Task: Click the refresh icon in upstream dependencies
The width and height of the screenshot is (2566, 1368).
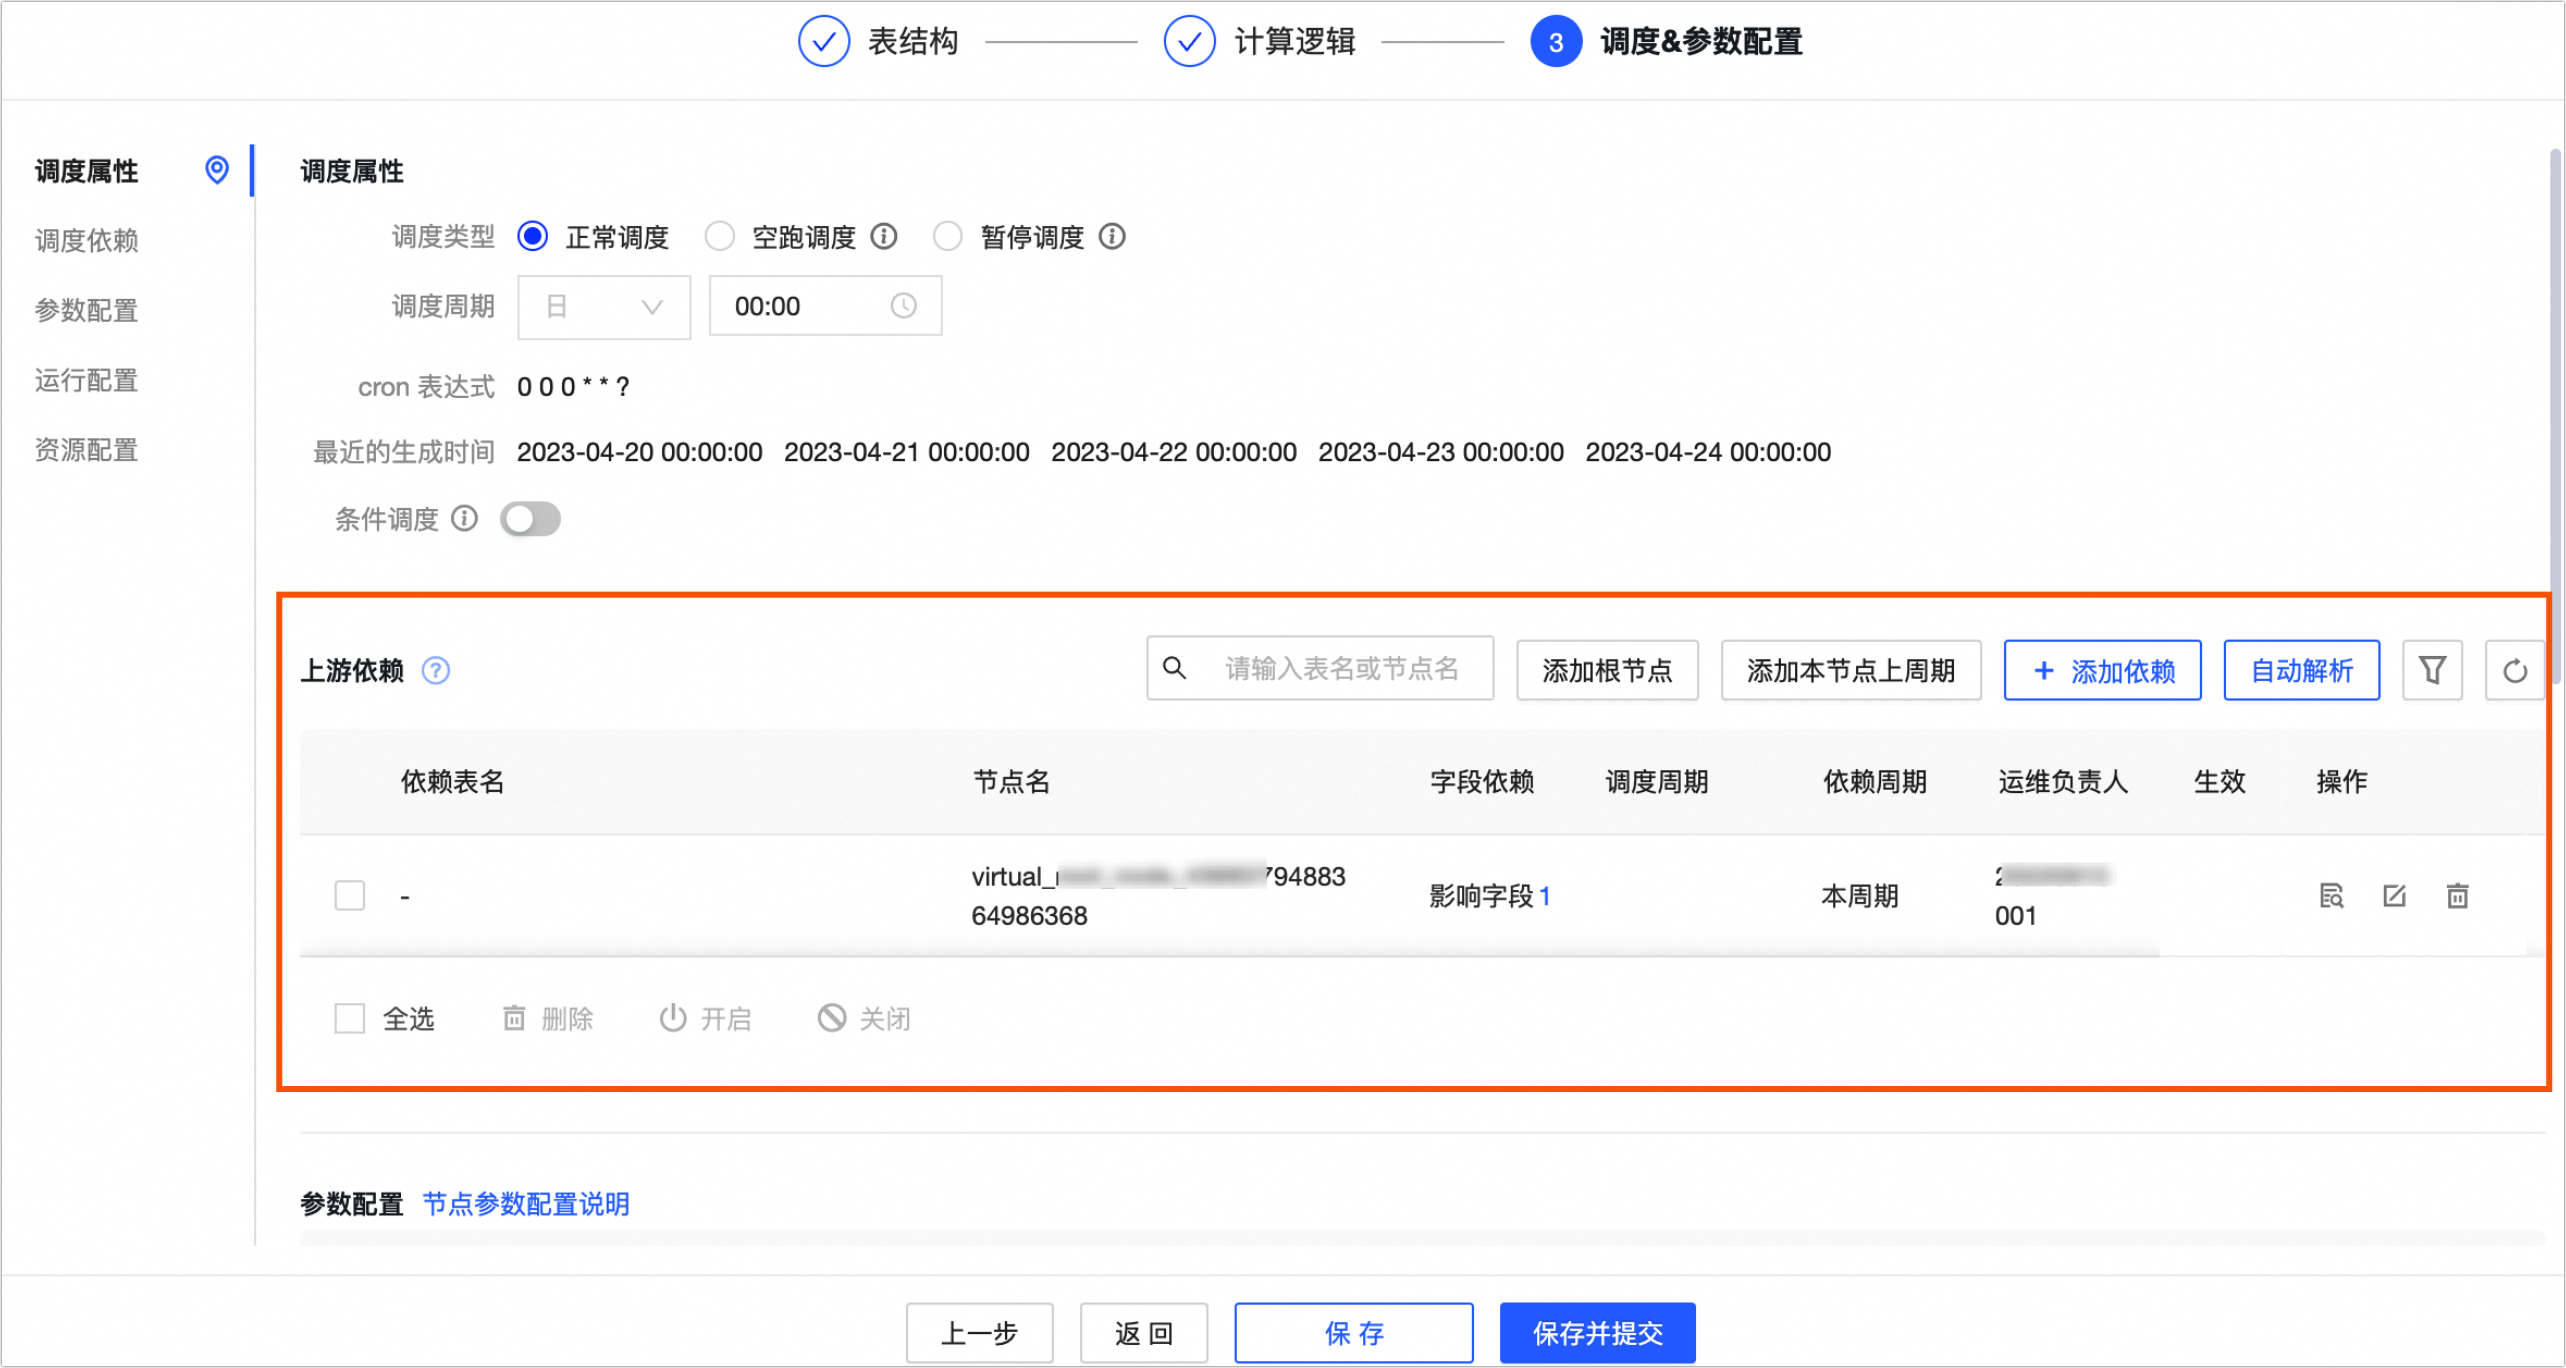Action: (2514, 670)
